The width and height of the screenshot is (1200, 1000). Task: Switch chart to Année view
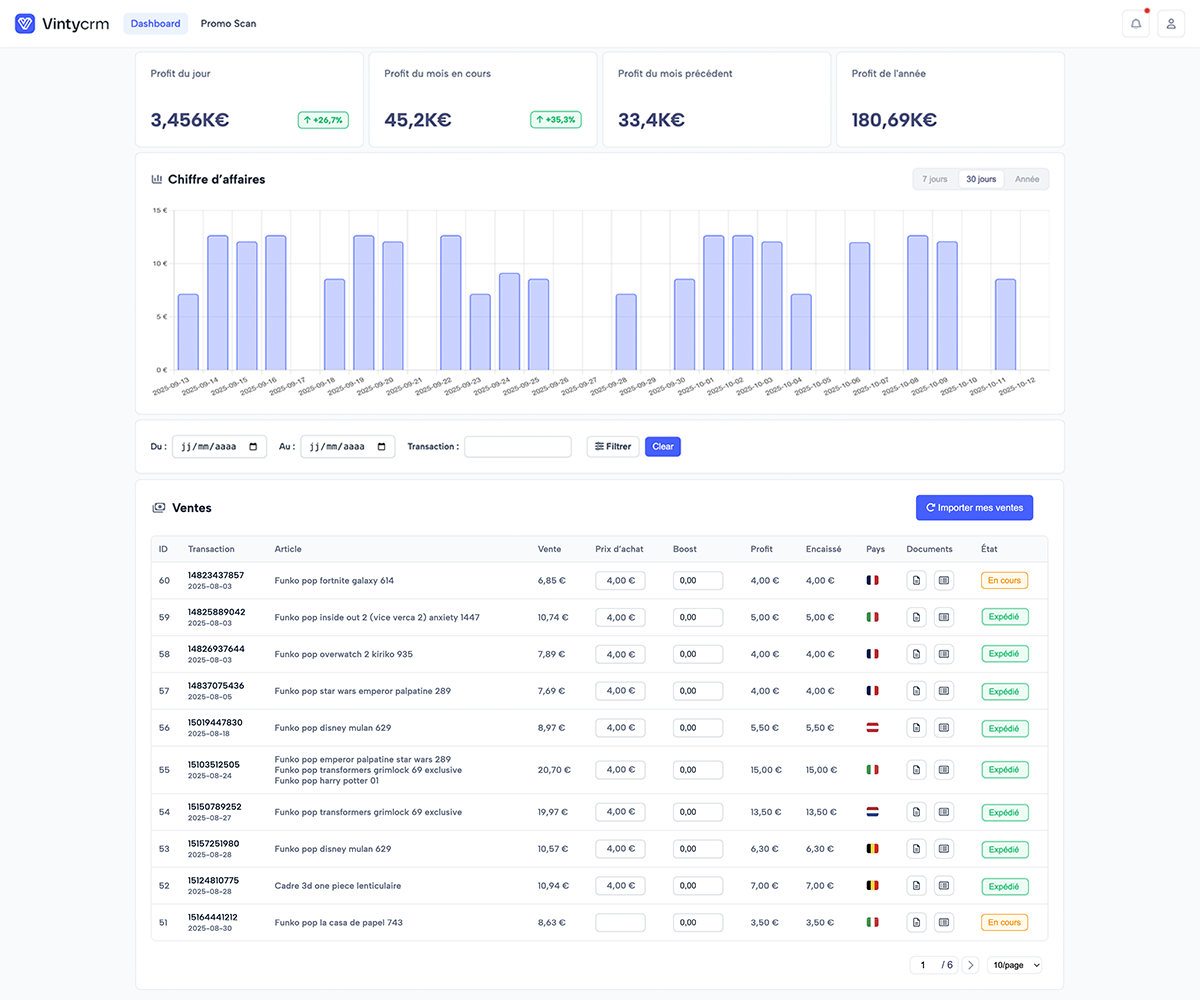tap(1027, 179)
